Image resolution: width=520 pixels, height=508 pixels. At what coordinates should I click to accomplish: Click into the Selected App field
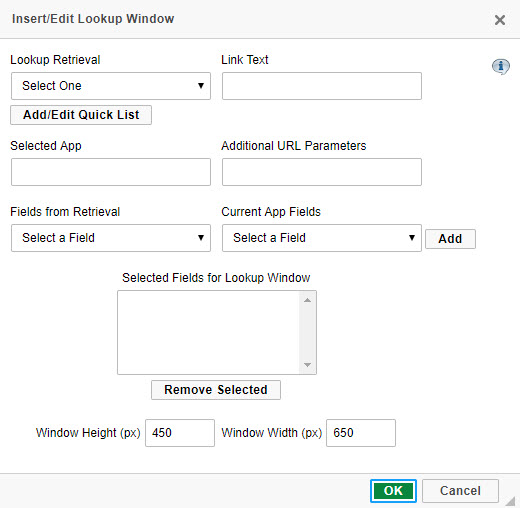tap(111, 172)
